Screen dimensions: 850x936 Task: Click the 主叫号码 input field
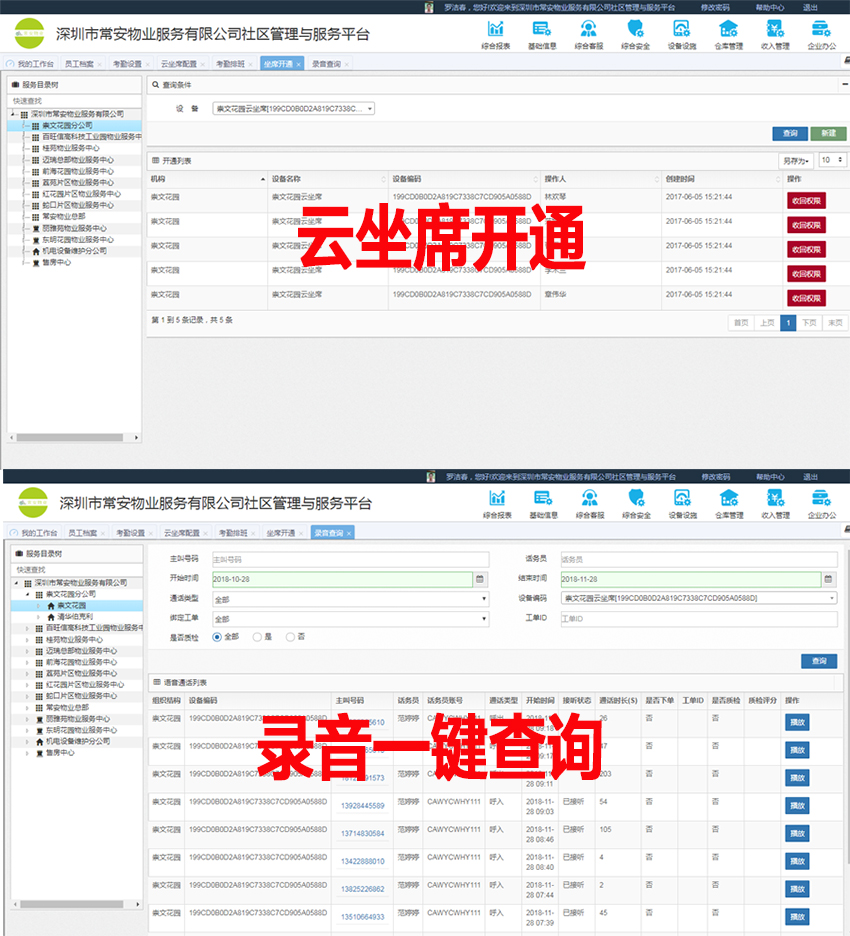tap(350, 559)
